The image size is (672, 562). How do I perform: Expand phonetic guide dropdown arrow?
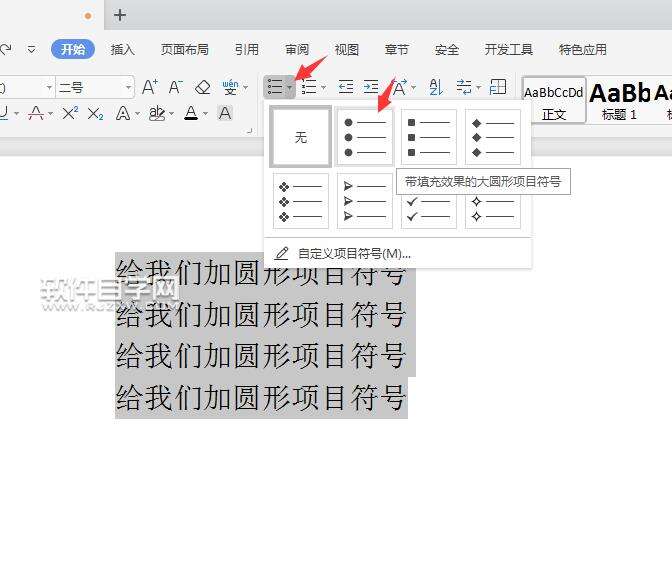click(x=246, y=87)
